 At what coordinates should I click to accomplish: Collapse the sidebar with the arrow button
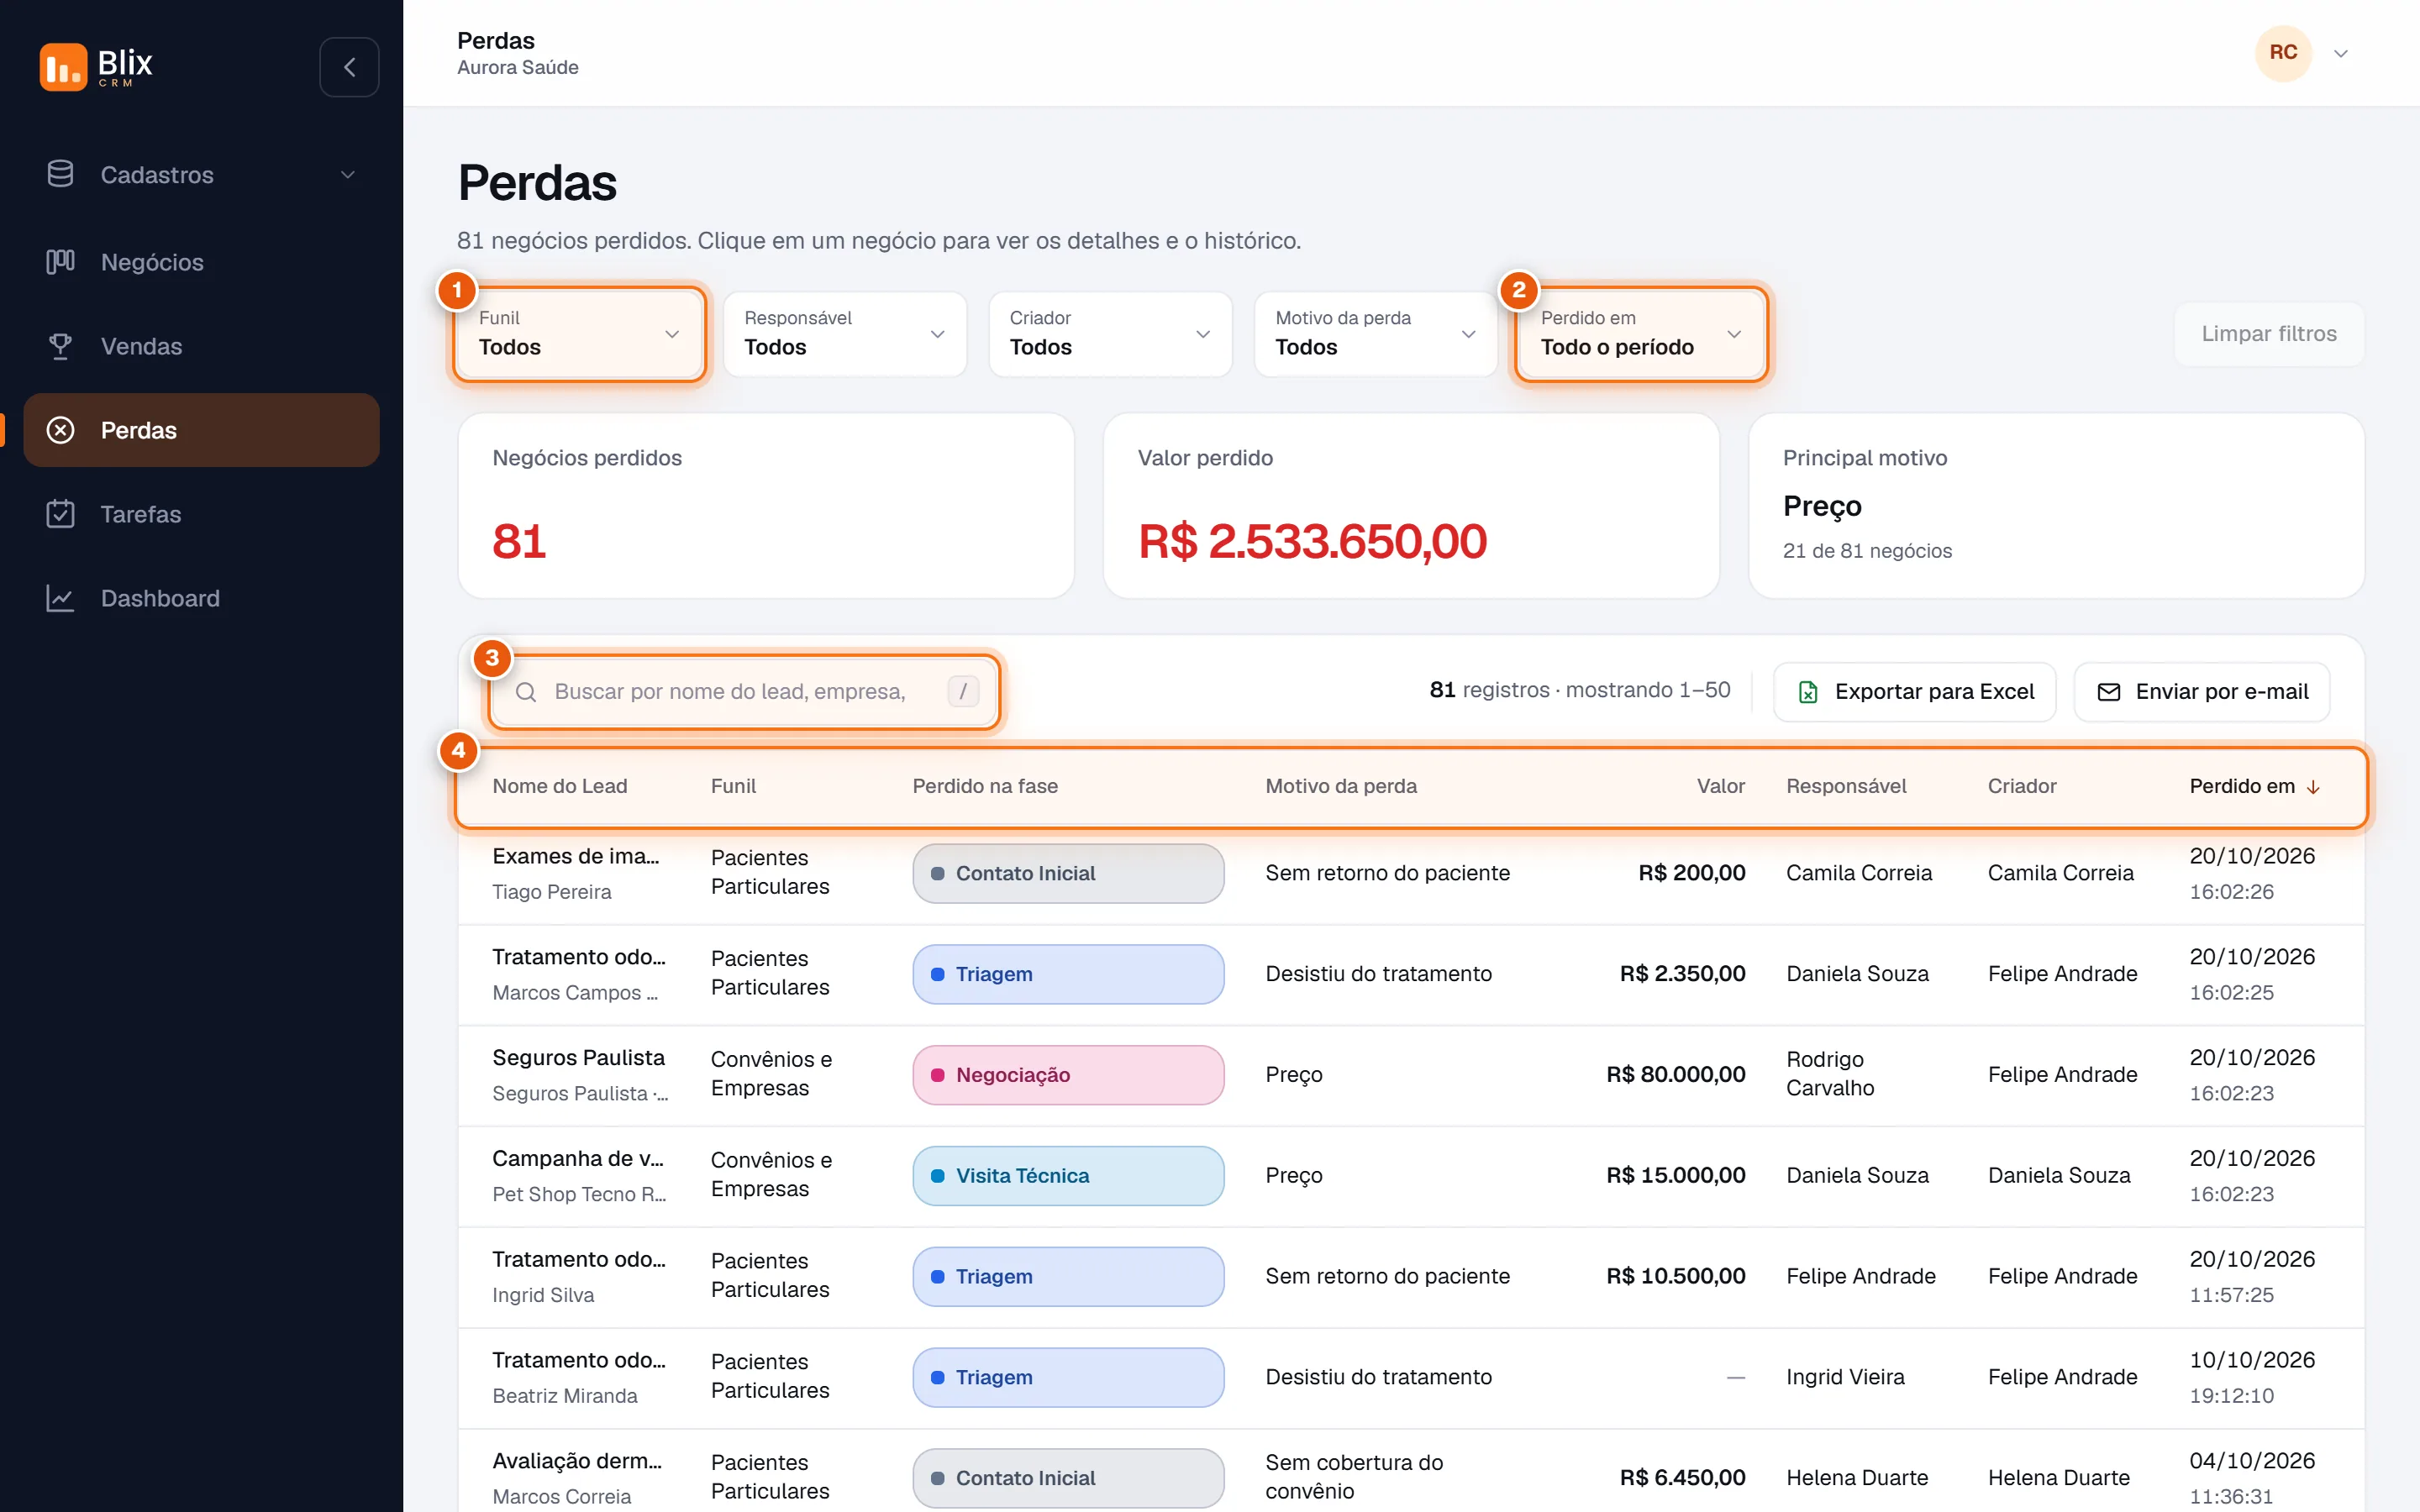click(349, 67)
